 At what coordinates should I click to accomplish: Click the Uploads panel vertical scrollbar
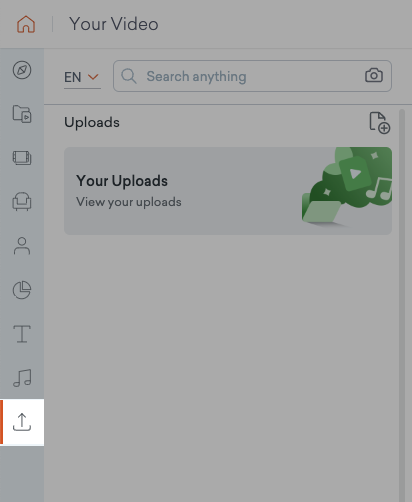(x=402, y=305)
